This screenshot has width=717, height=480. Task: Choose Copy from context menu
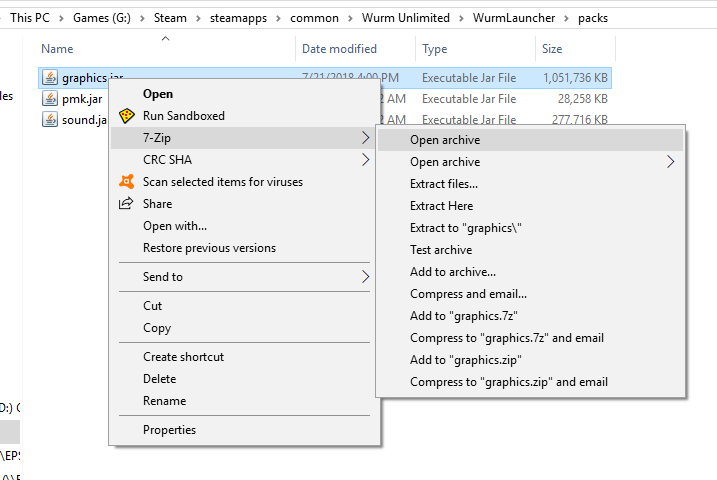point(245,328)
